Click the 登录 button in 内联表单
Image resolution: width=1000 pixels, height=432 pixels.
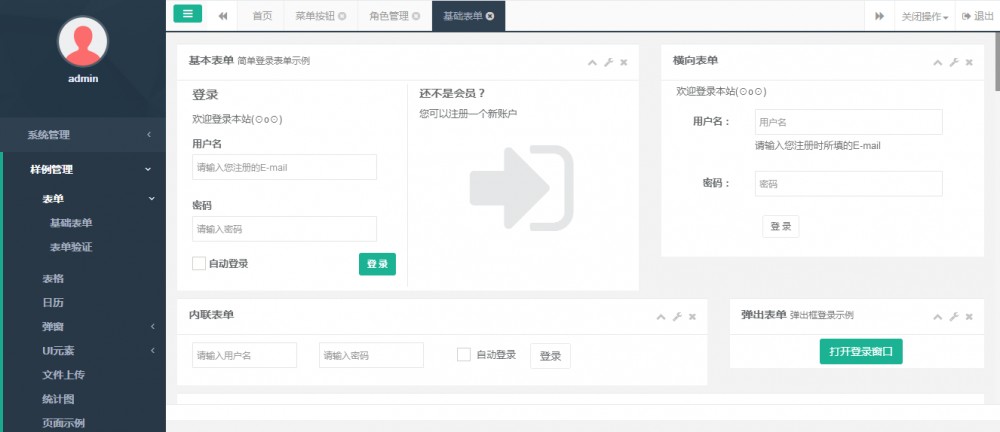tap(550, 356)
